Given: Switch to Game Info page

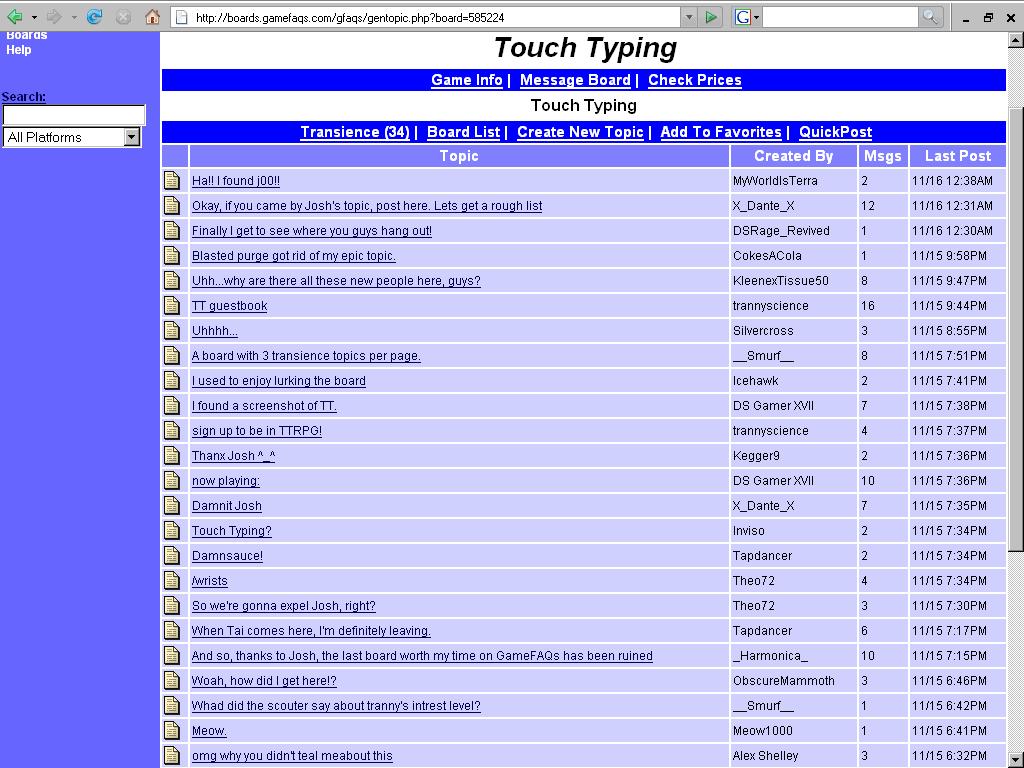Looking at the screenshot, I should 466,80.
